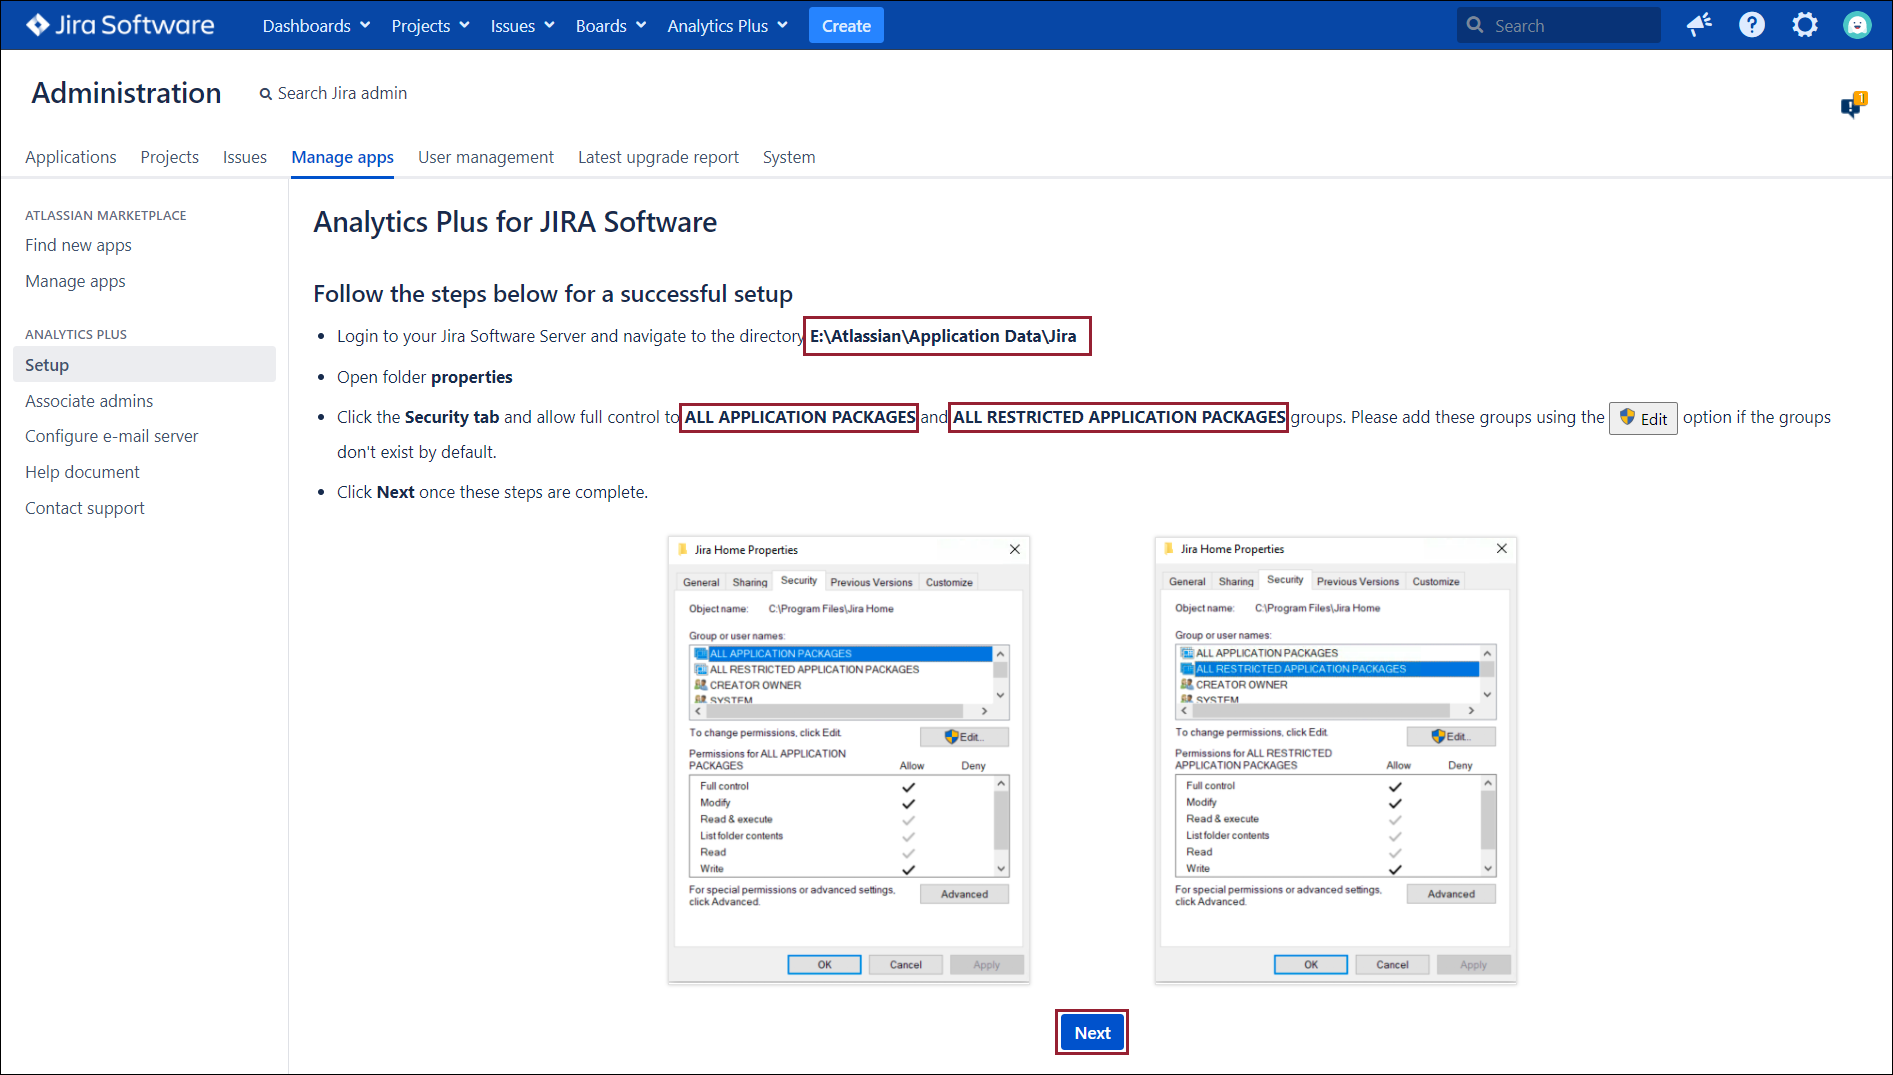Click the magnifier icon in Search Jira admin

(265, 94)
